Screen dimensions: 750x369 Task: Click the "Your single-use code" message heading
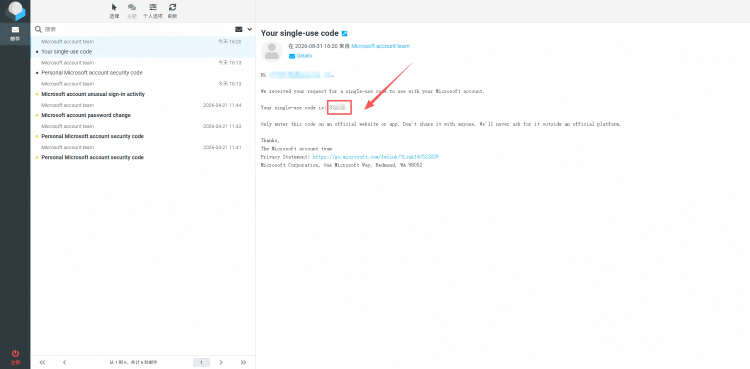point(300,34)
